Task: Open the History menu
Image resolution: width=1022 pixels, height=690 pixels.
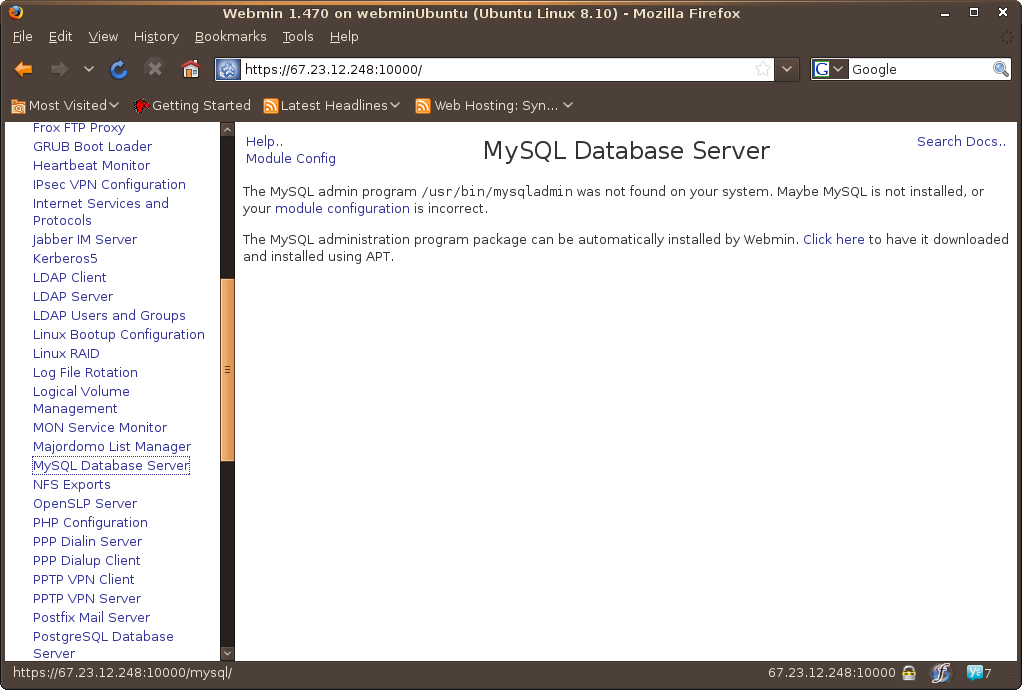Action: click(156, 36)
